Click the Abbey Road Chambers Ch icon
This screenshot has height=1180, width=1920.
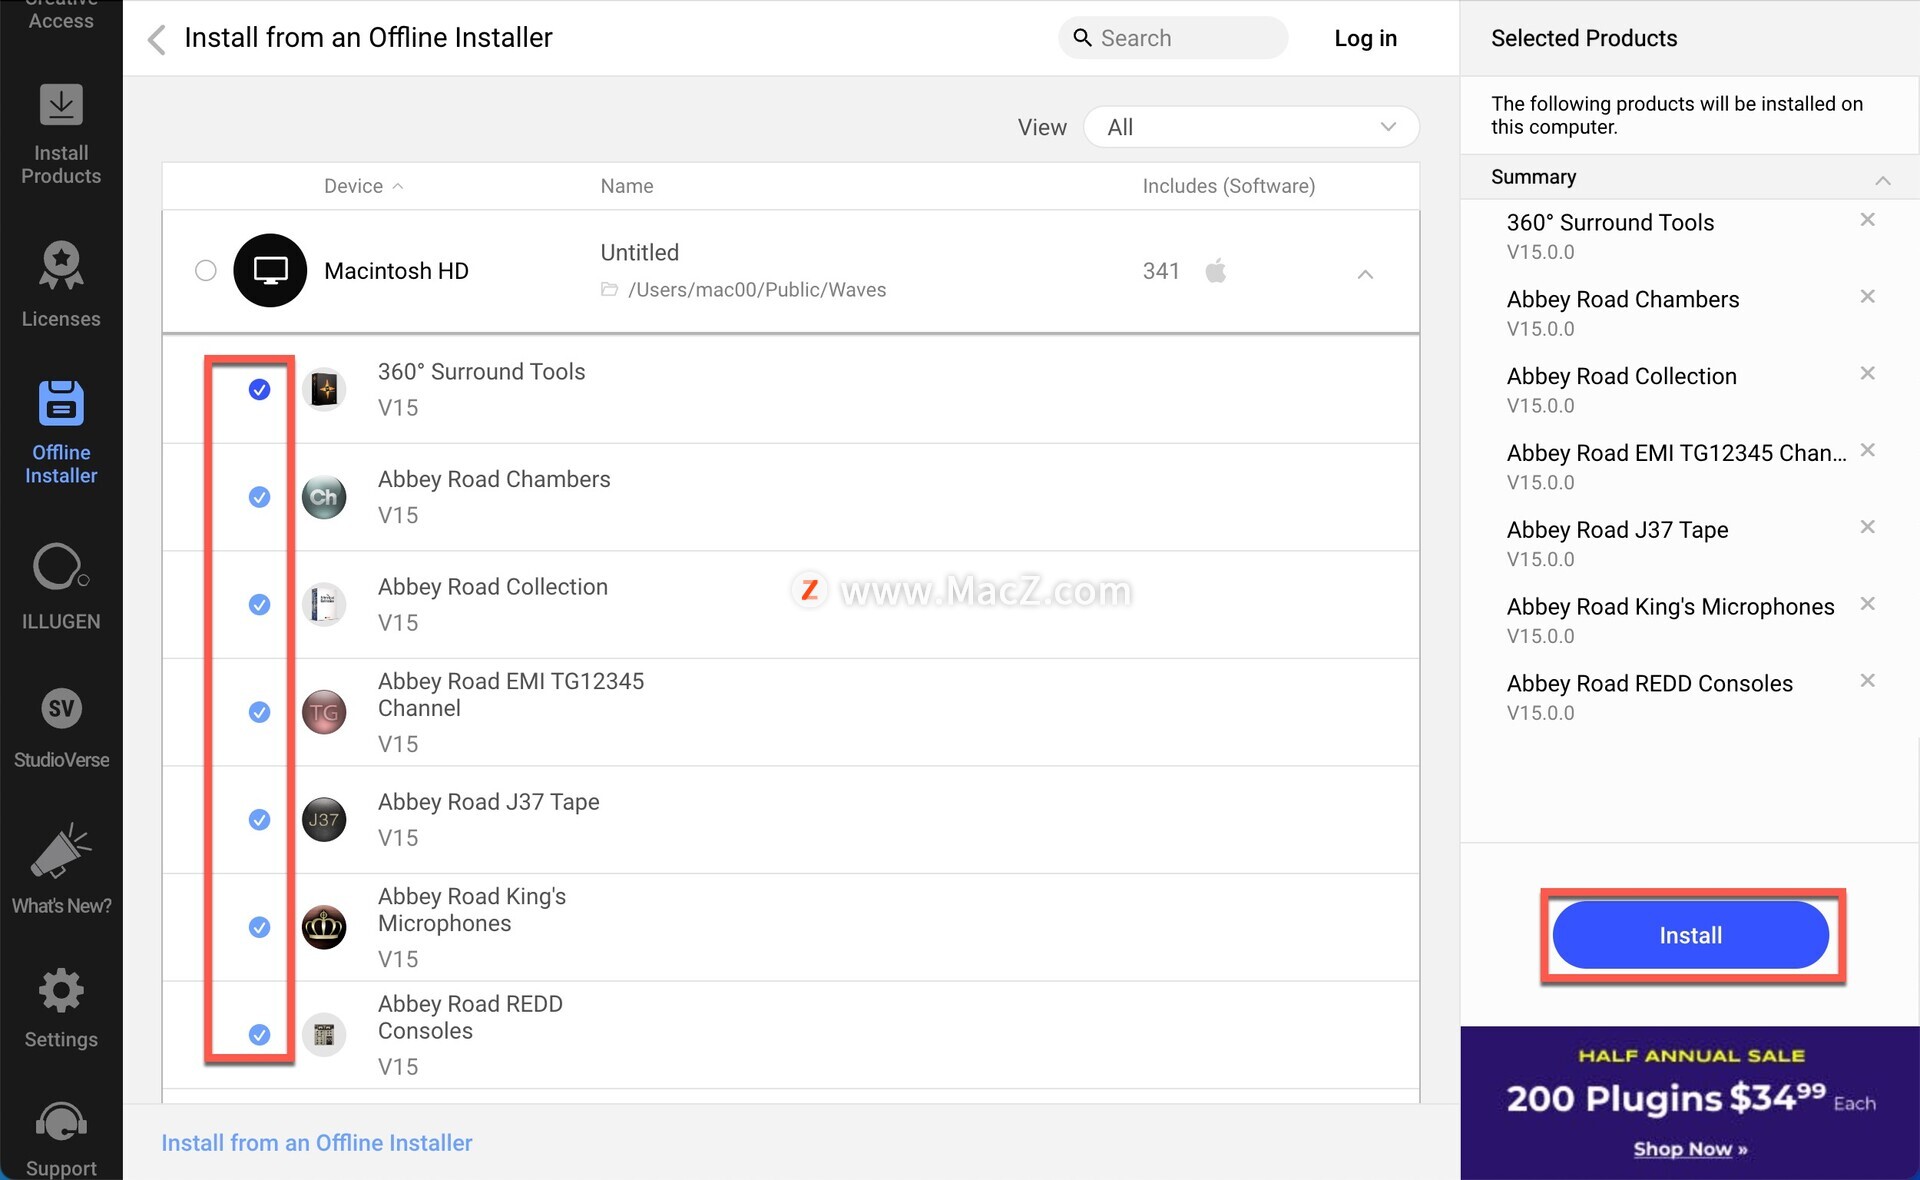pyautogui.click(x=324, y=497)
